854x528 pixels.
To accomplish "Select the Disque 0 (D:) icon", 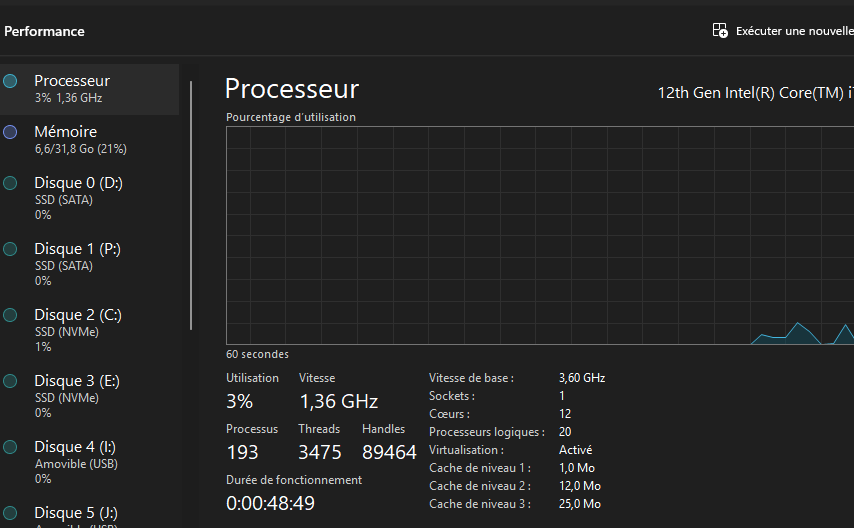I will pyautogui.click(x=10, y=183).
